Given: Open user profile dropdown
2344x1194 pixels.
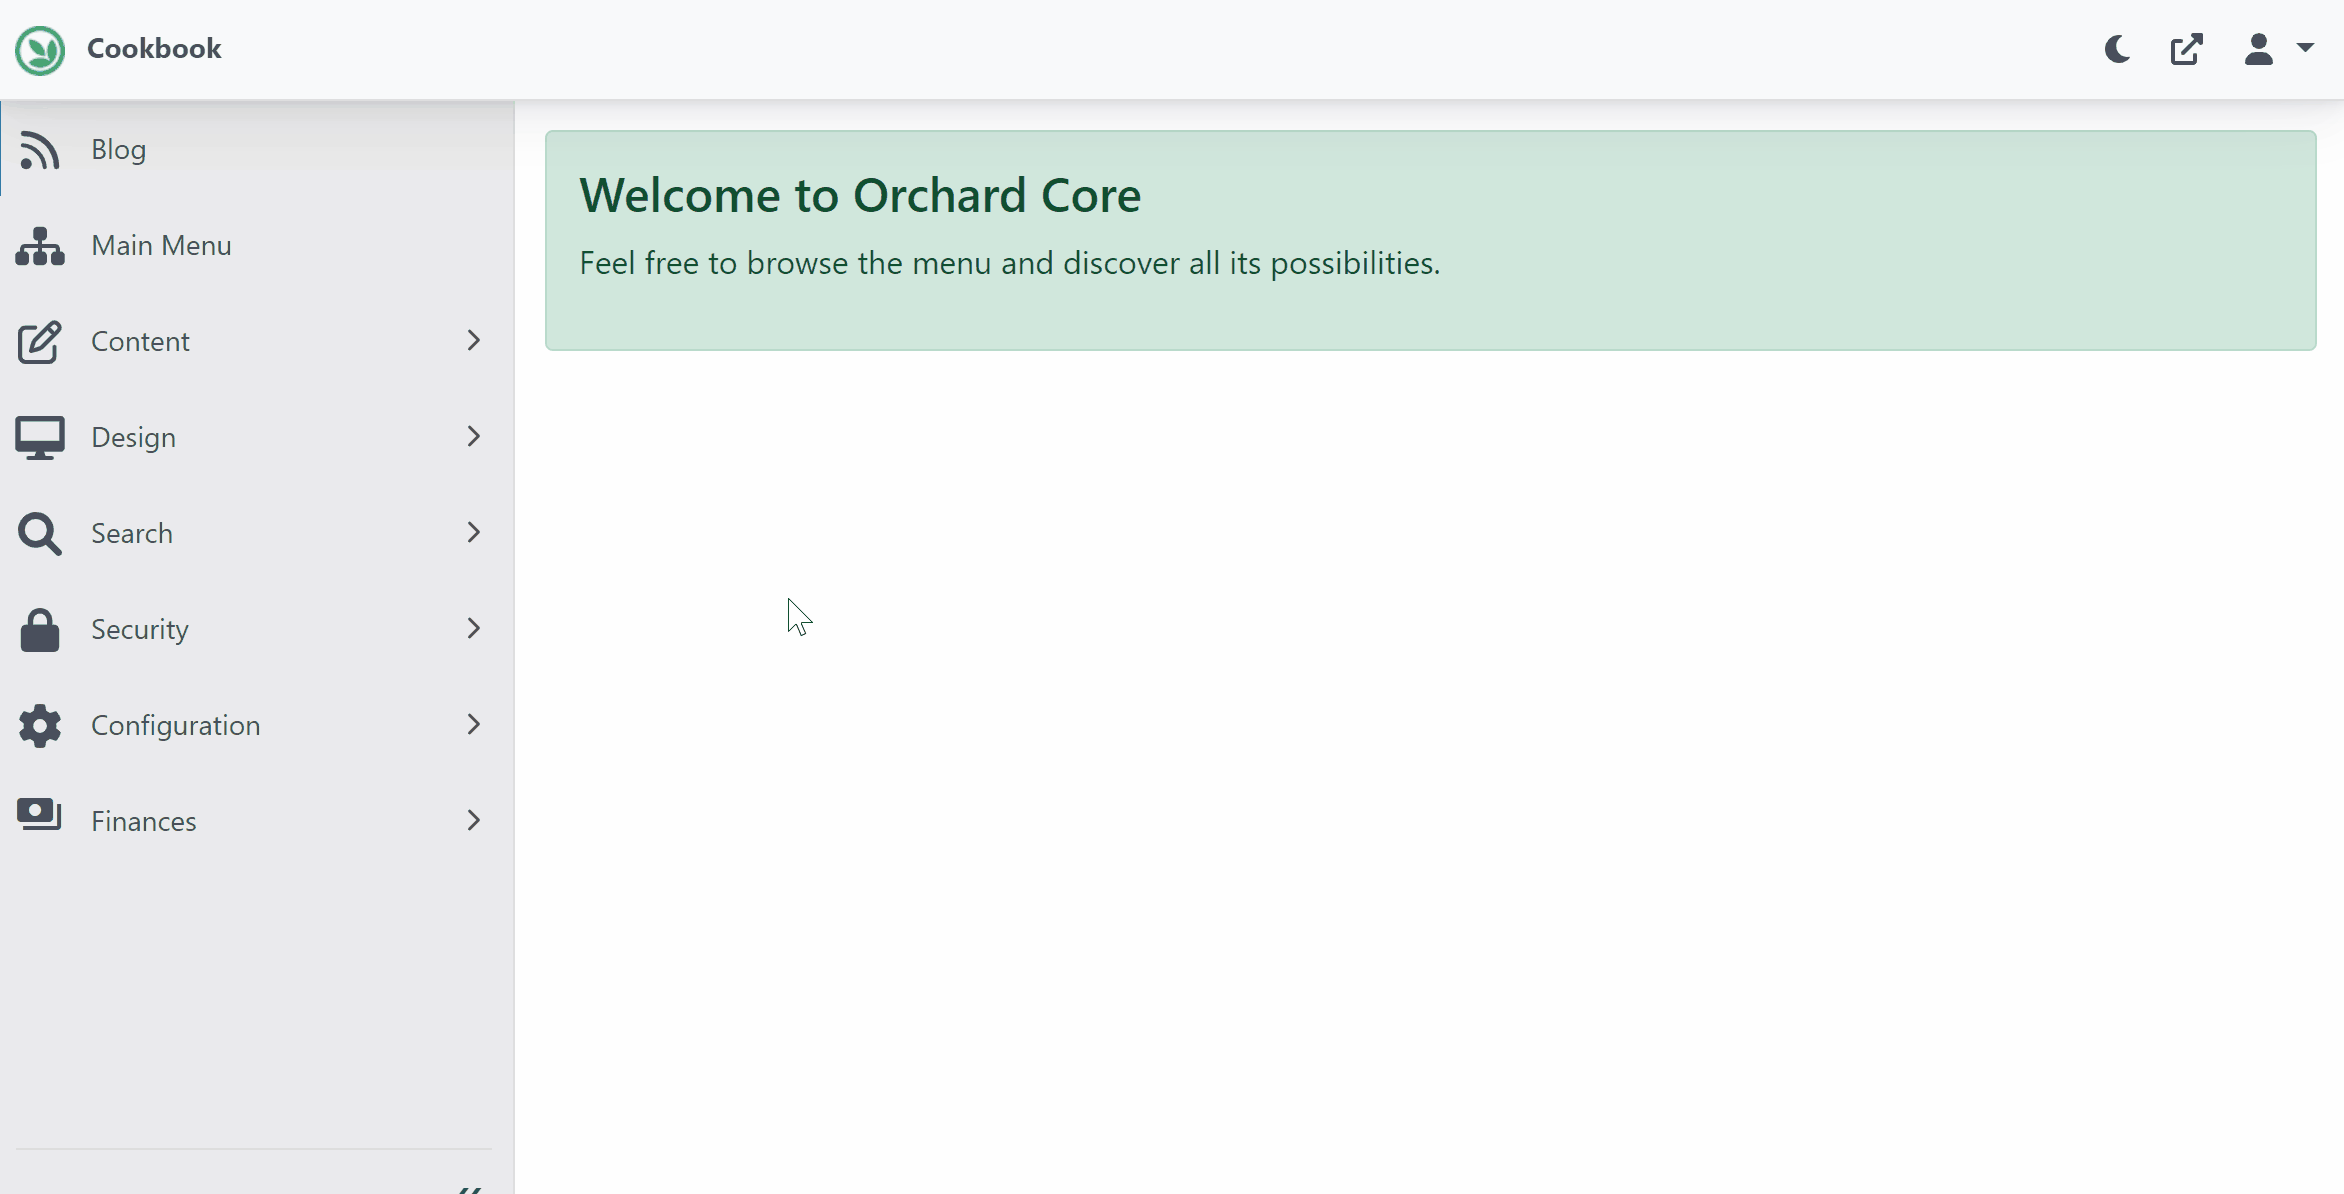Looking at the screenshot, I should coord(2276,47).
